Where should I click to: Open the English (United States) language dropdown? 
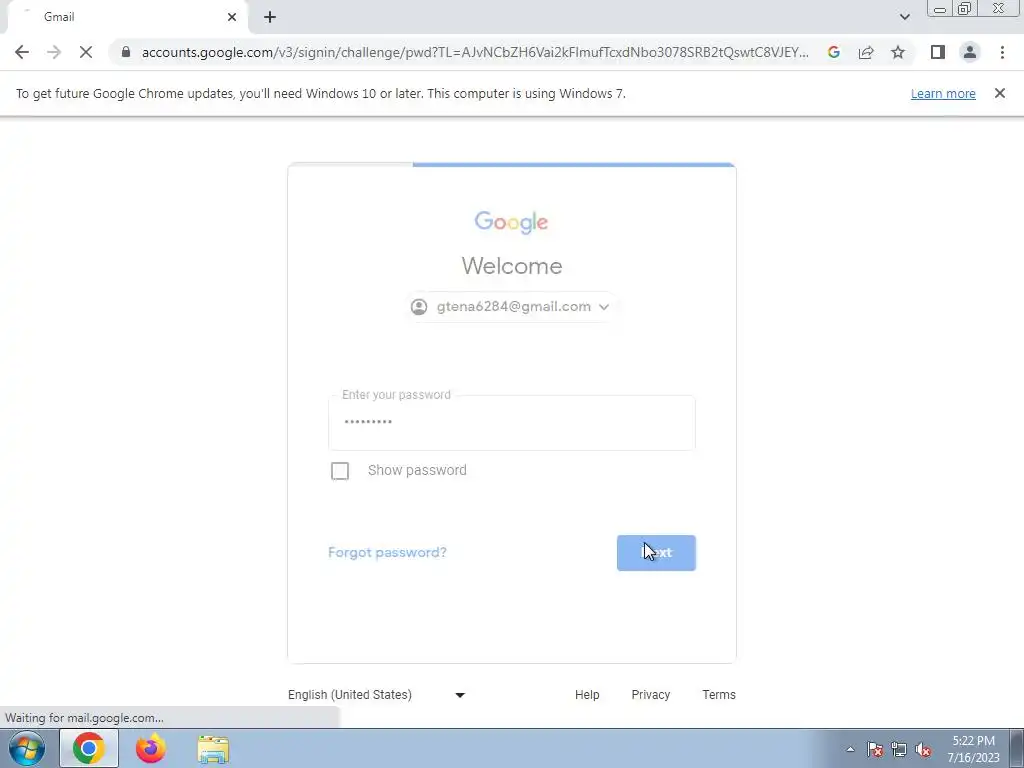coord(377,695)
